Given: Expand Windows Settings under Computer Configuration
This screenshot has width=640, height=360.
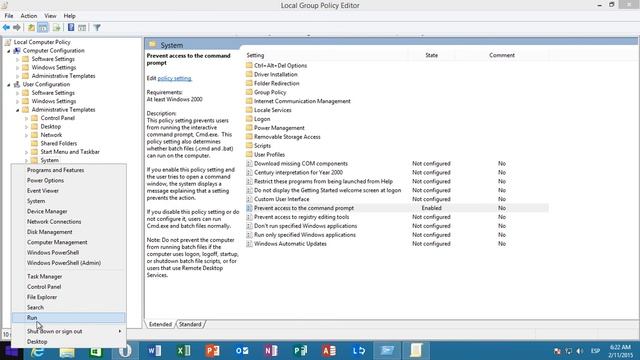Looking at the screenshot, I should [x=18, y=68].
